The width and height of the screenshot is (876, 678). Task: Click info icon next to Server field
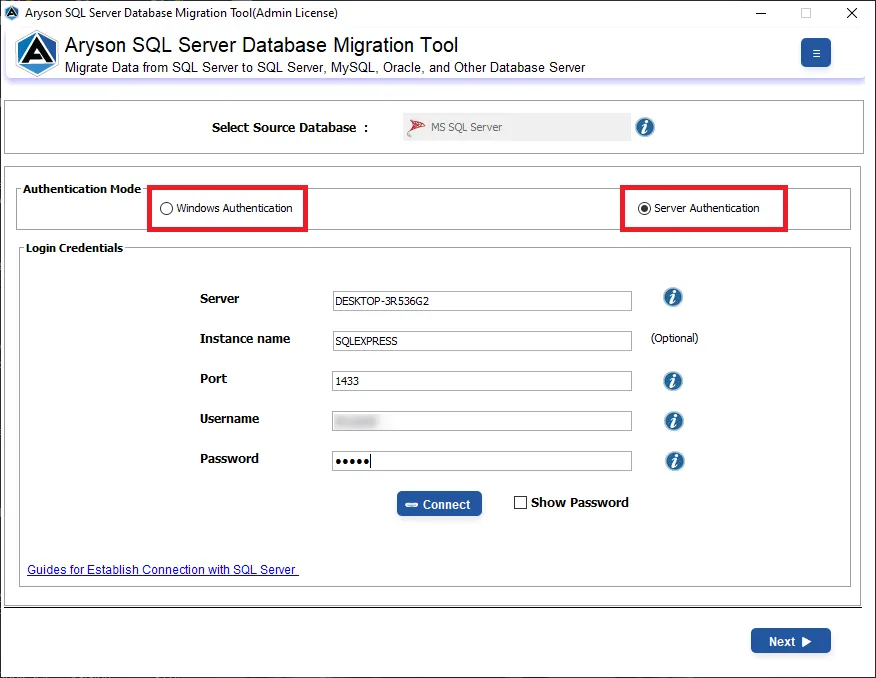[x=673, y=297]
